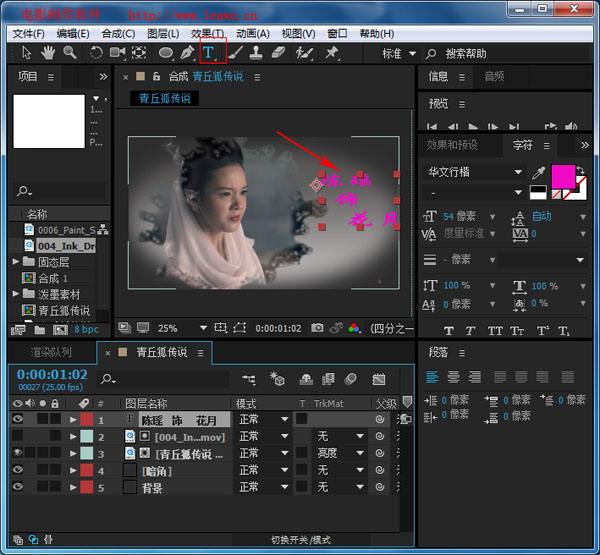Screen dimensions: 600x555
Task: Toggle Faux Bold text style
Action: click(x=449, y=331)
